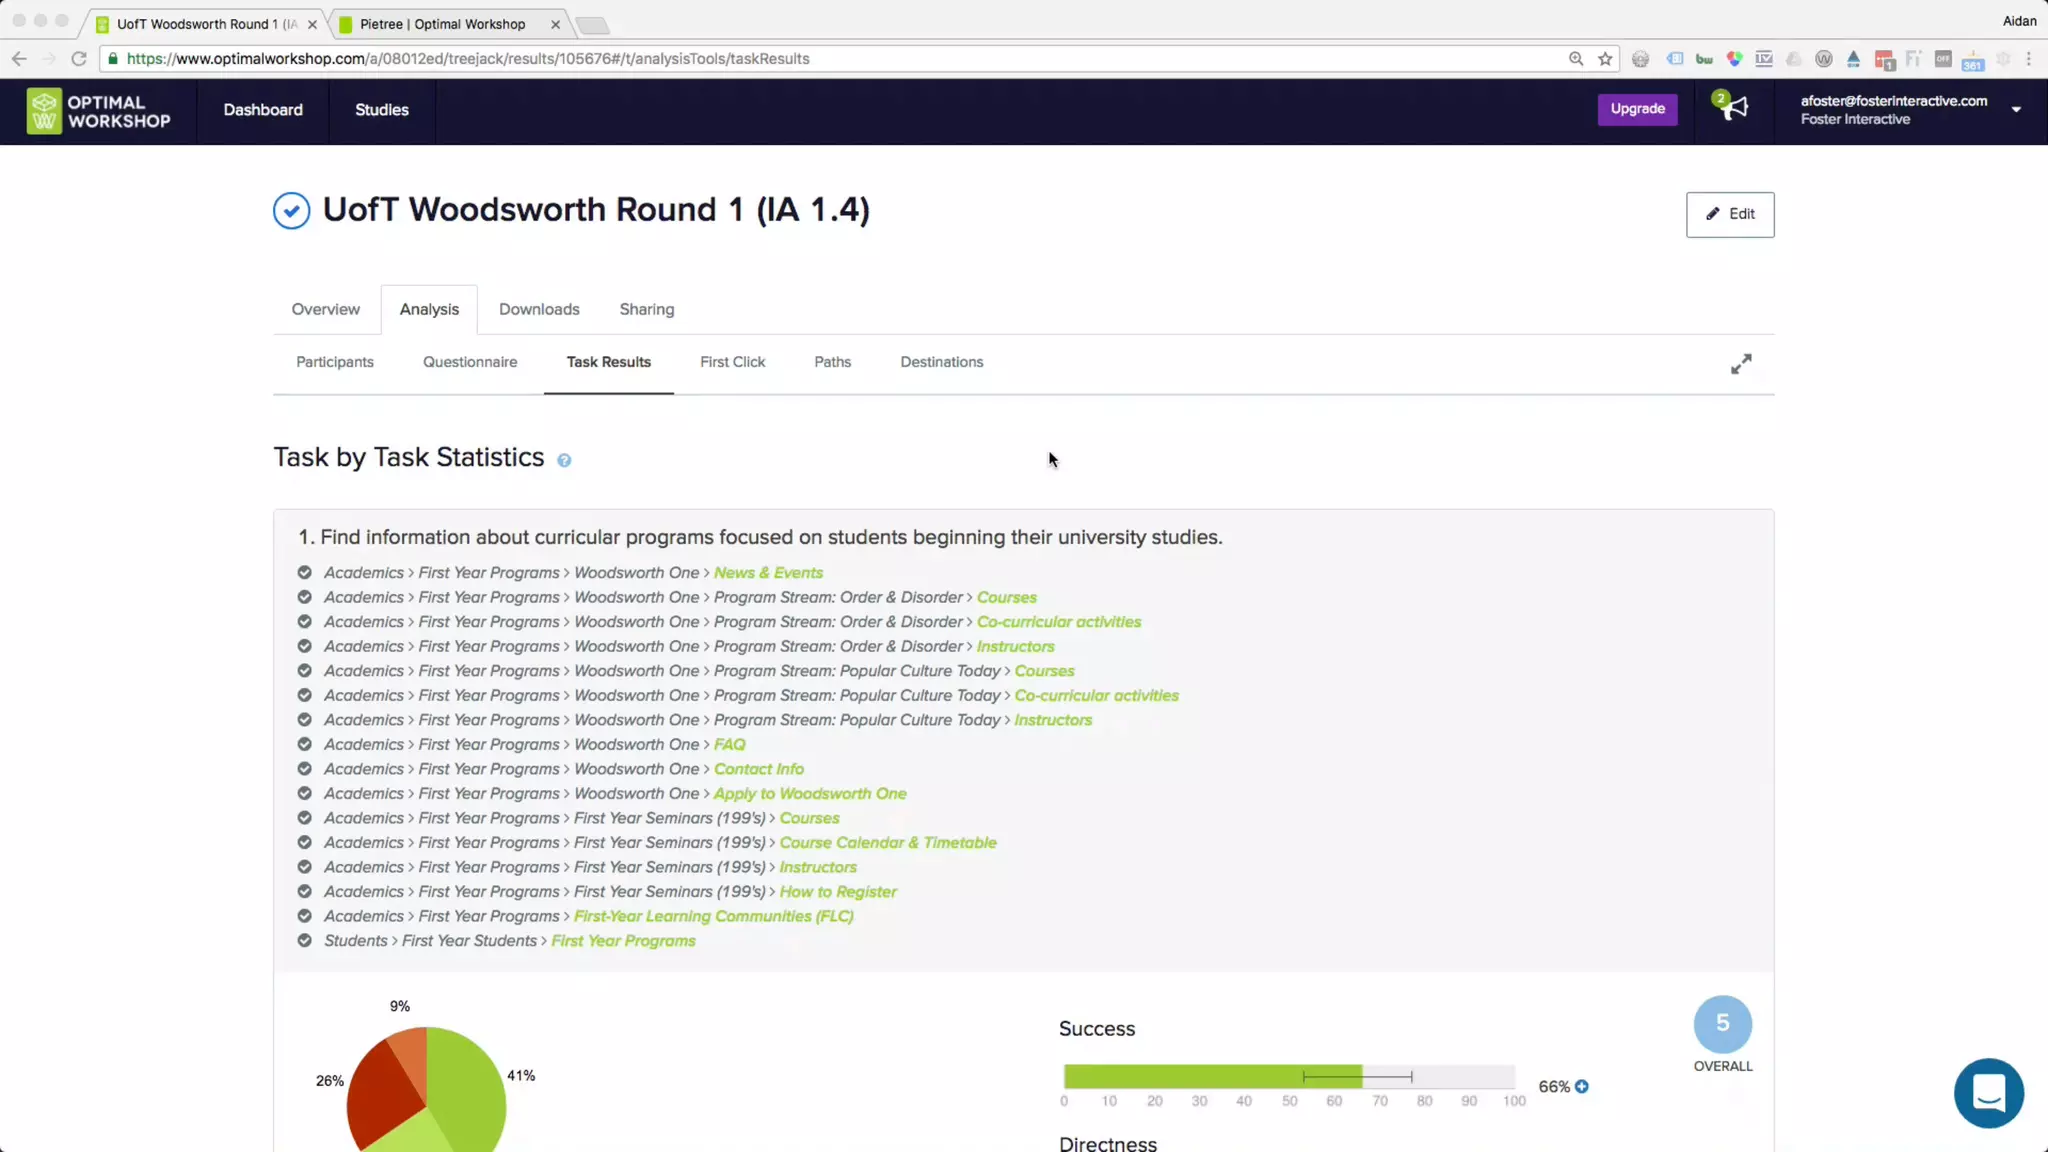Click the Optimal Workshop logo
The width and height of the screenshot is (2048, 1152).
click(98, 111)
